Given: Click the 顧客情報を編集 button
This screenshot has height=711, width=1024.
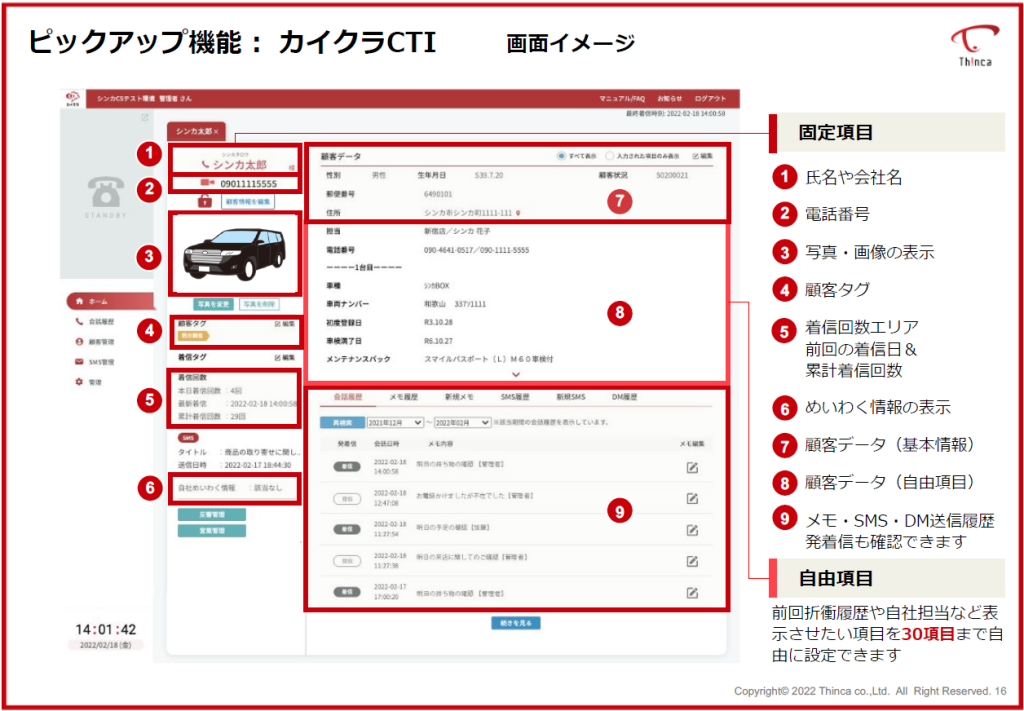Looking at the screenshot, I should [x=247, y=202].
